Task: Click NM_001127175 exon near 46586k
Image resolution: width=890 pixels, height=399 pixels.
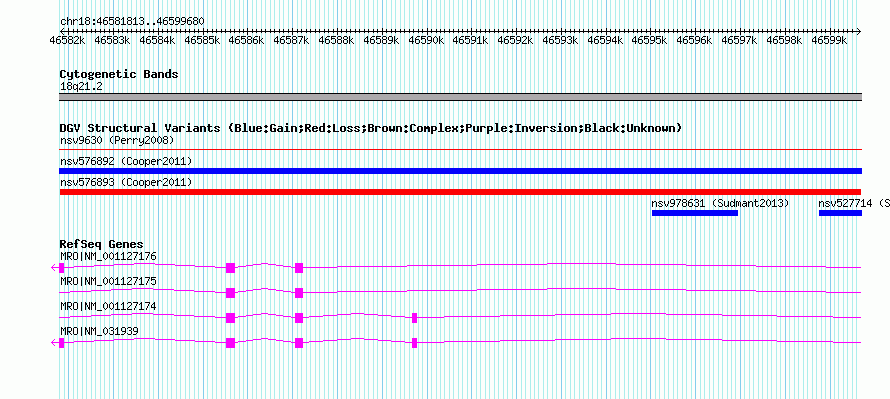Action: point(230,293)
